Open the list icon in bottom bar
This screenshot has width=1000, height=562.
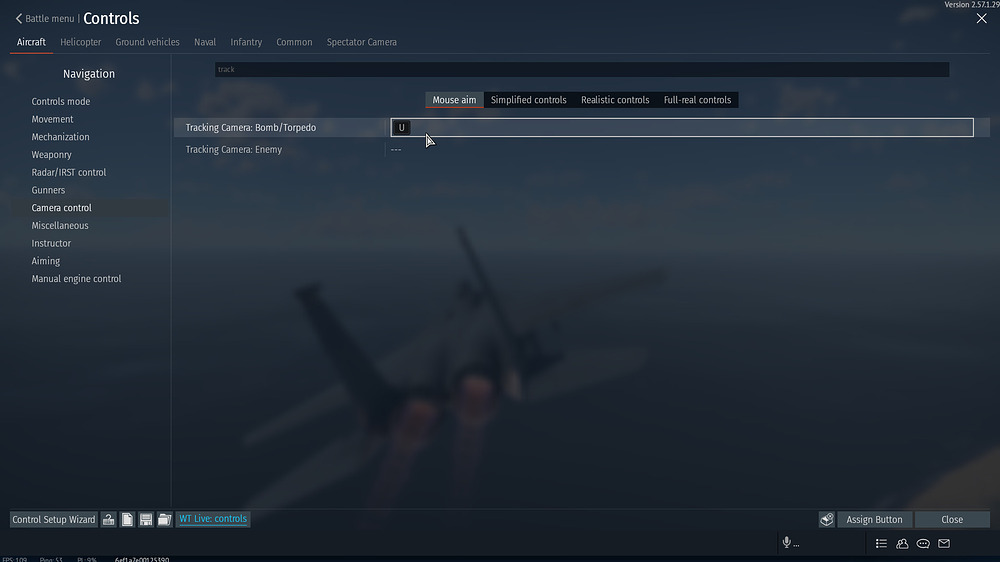(x=881, y=544)
